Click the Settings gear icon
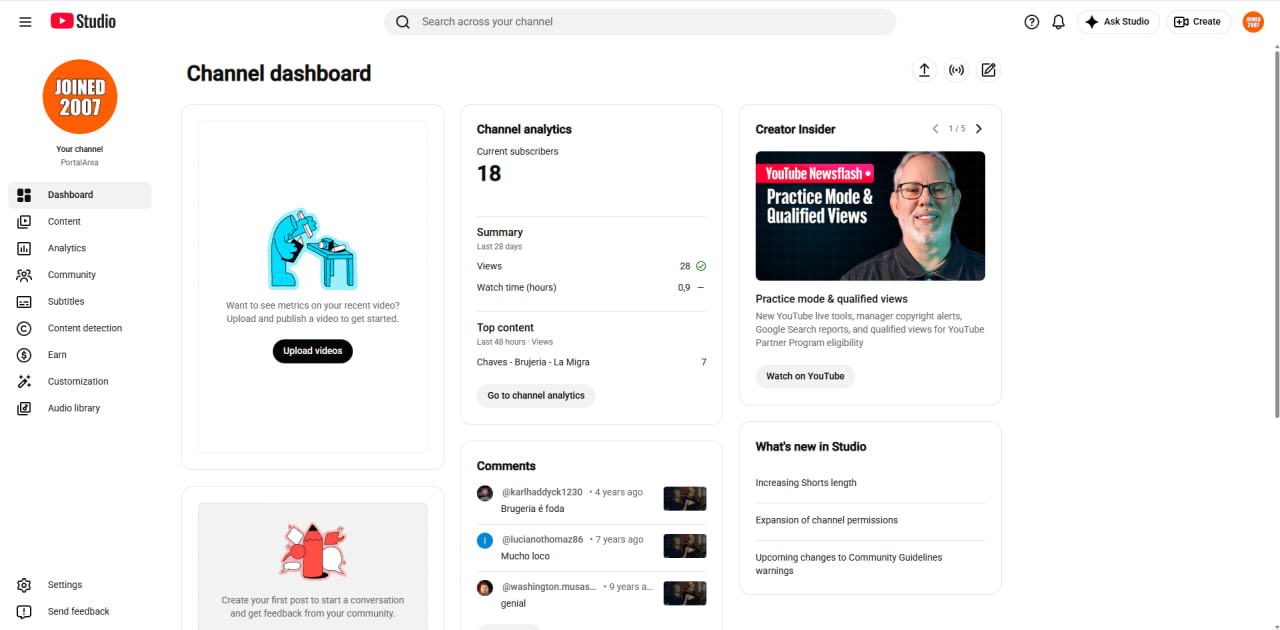Viewport: 1280px width, 630px height. (25, 585)
